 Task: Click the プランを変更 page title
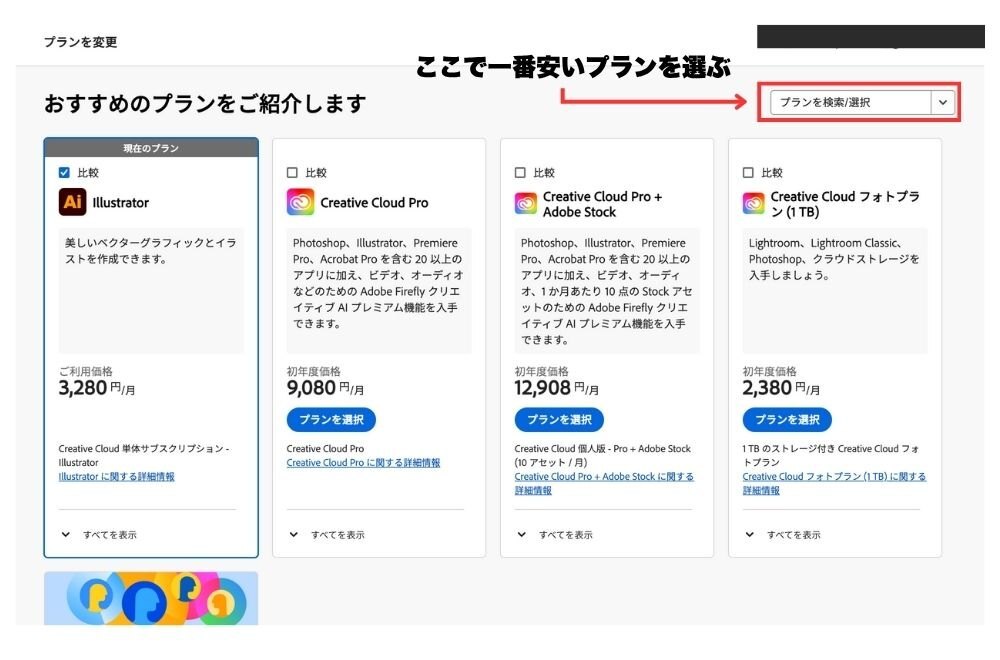click(80, 42)
